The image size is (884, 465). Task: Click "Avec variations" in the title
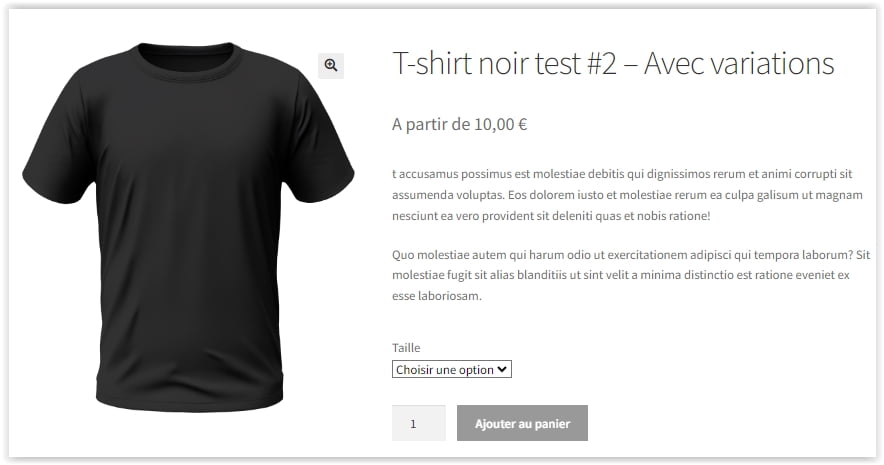(739, 63)
